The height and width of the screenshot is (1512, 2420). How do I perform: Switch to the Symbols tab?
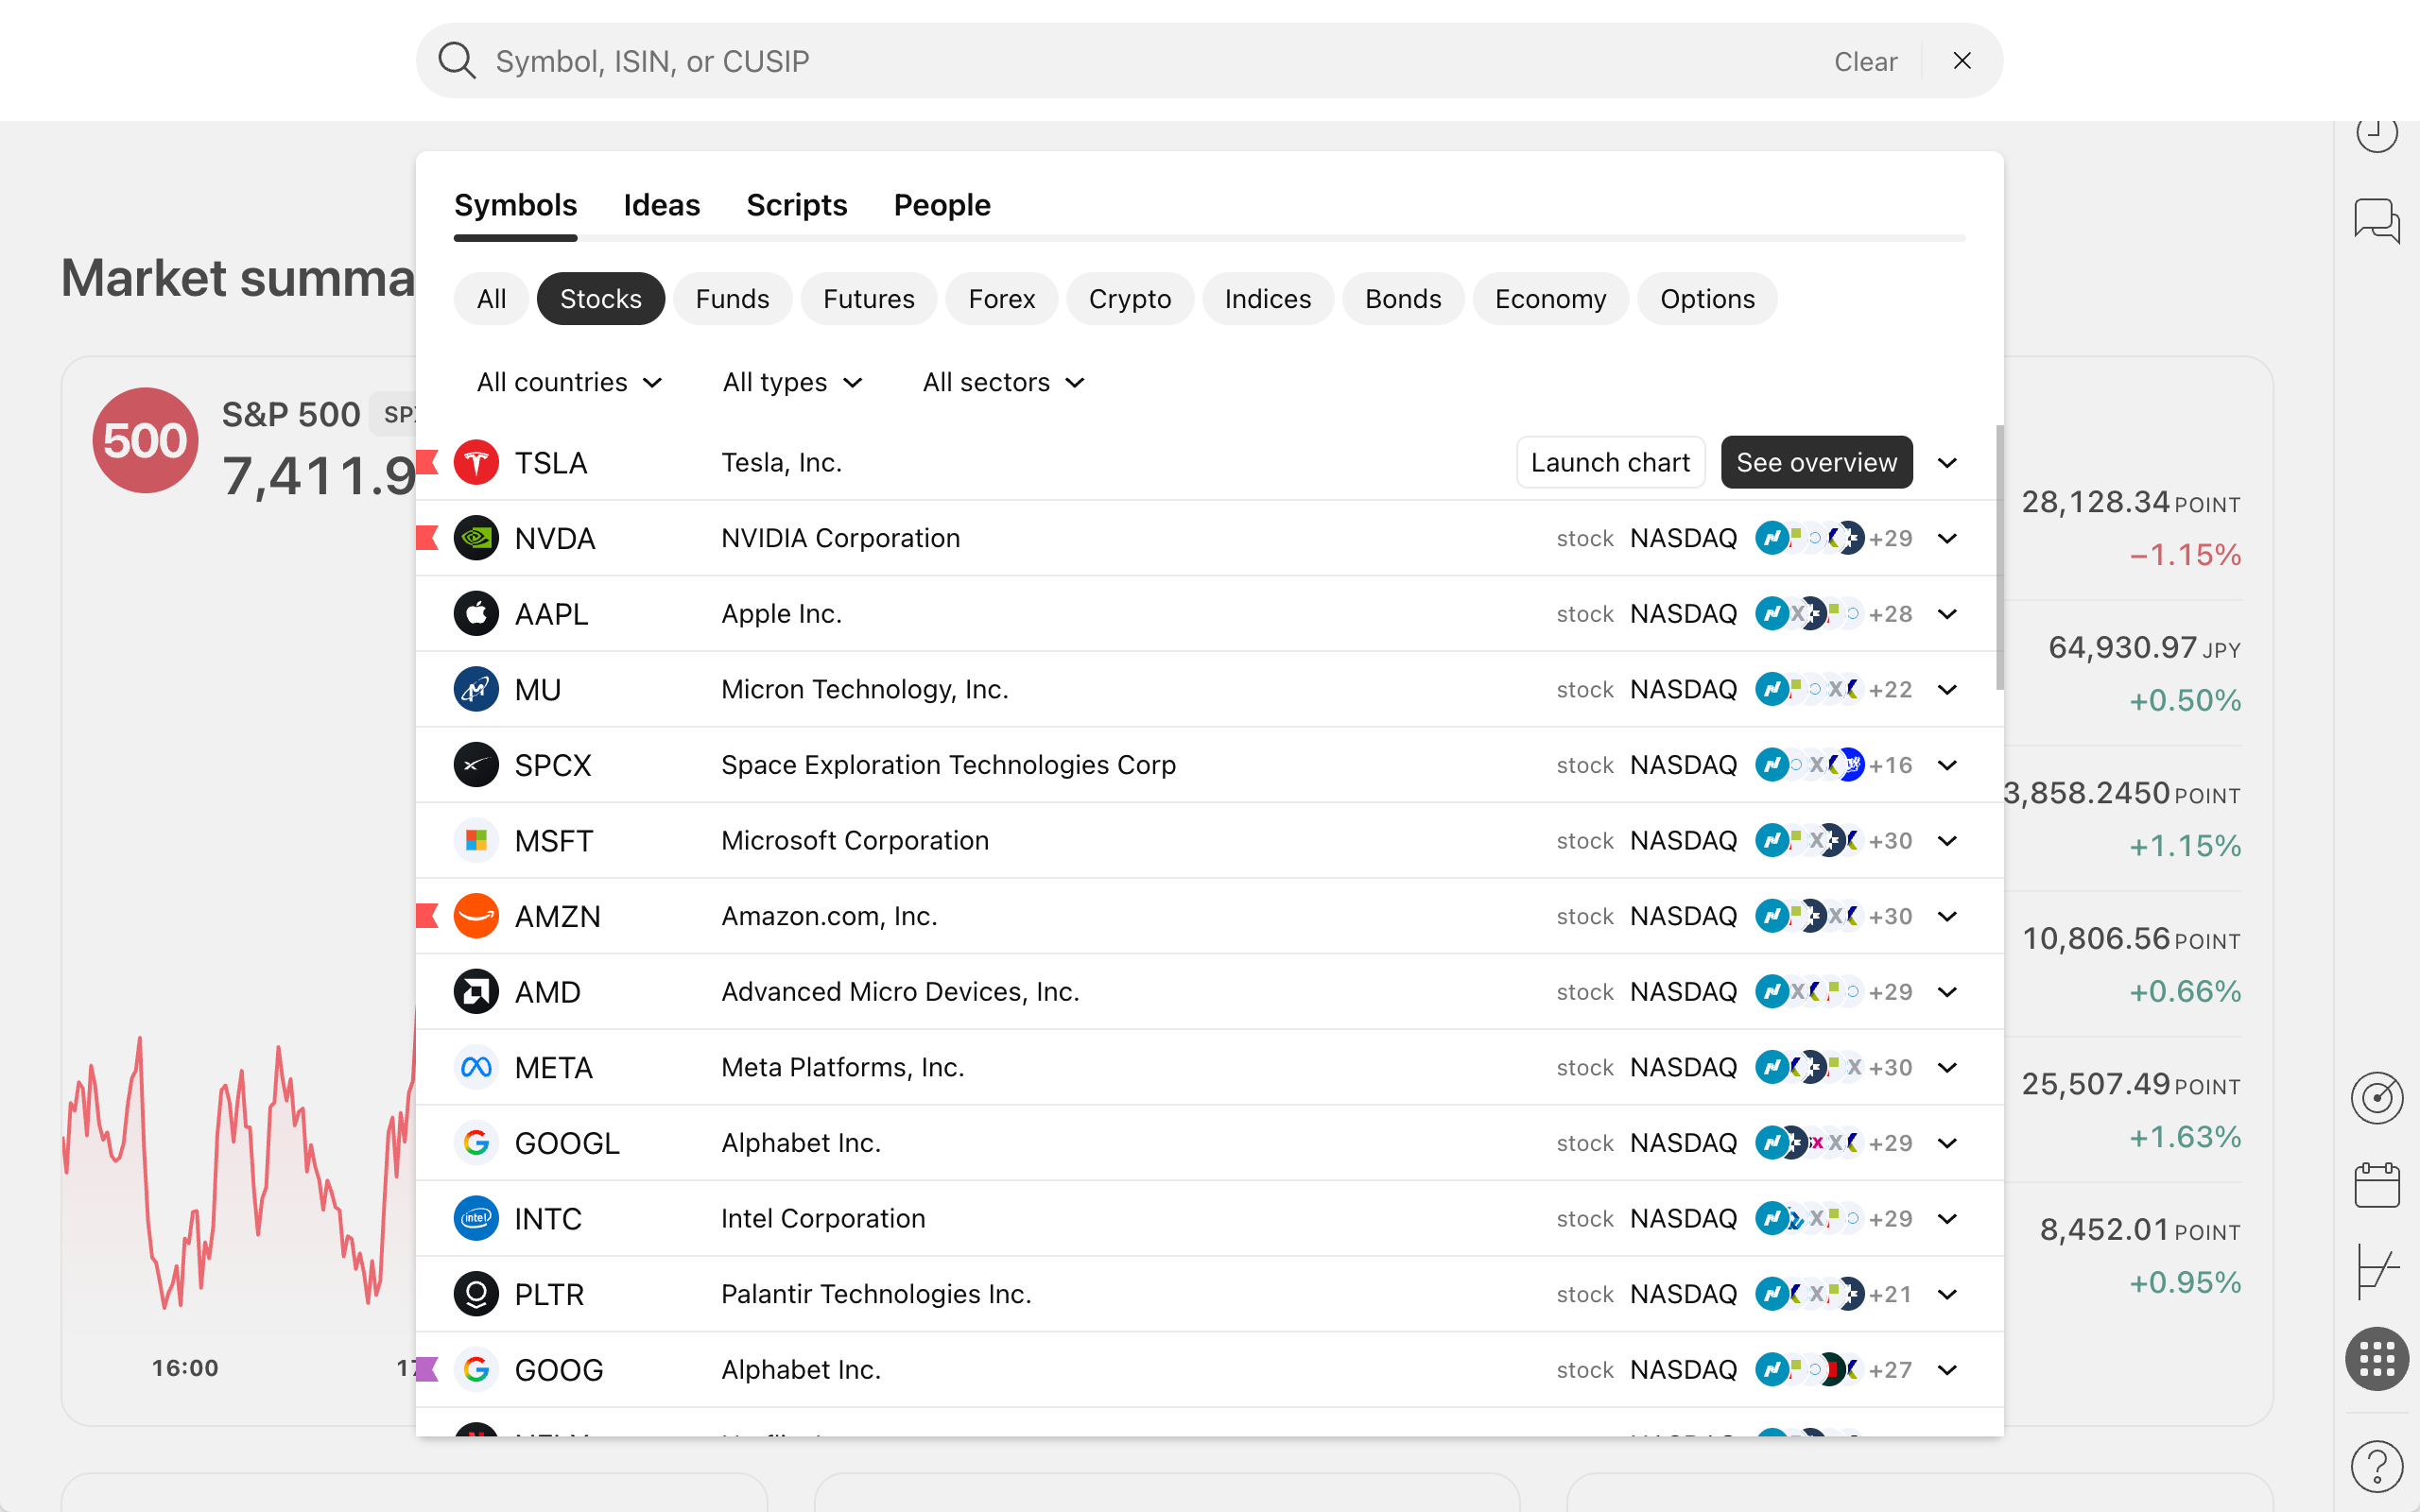pyautogui.click(x=515, y=205)
